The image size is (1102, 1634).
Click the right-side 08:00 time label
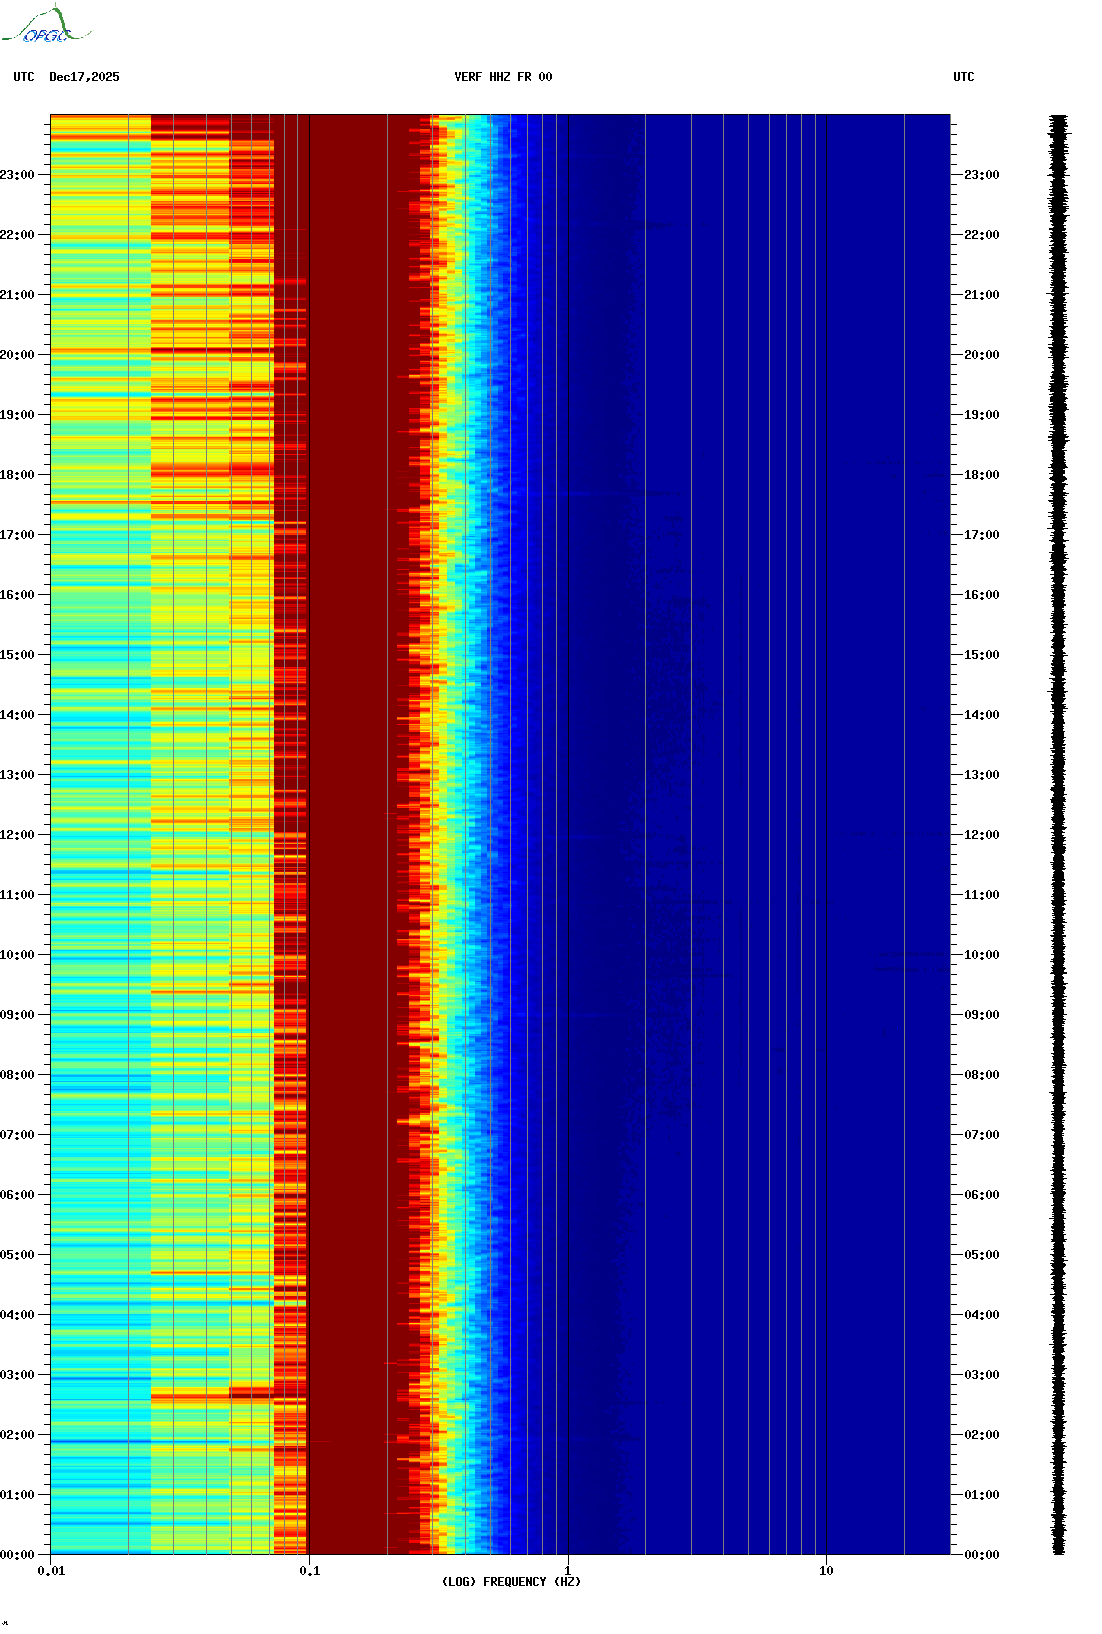point(982,1075)
